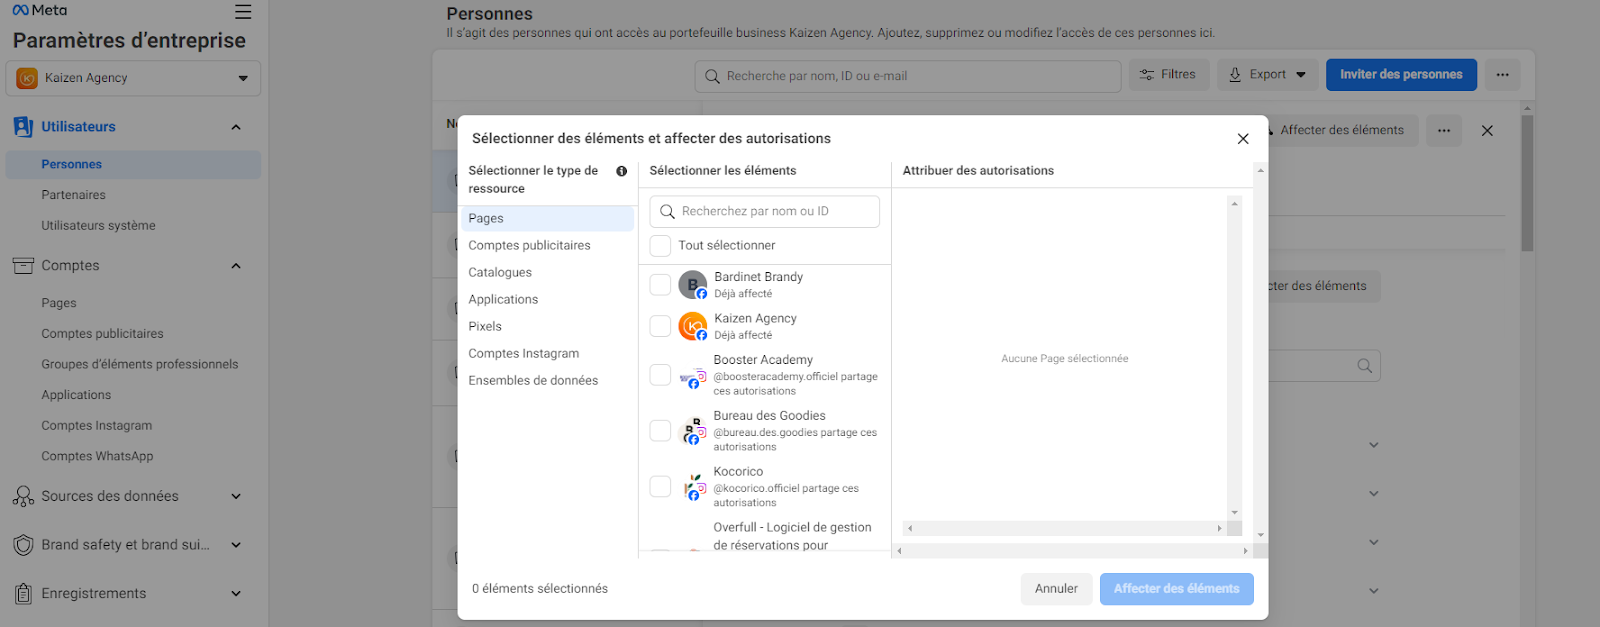Check the Tout sélectionner checkbox
Viewport: 1600px width, 627px height.
[x=660, y=246]
